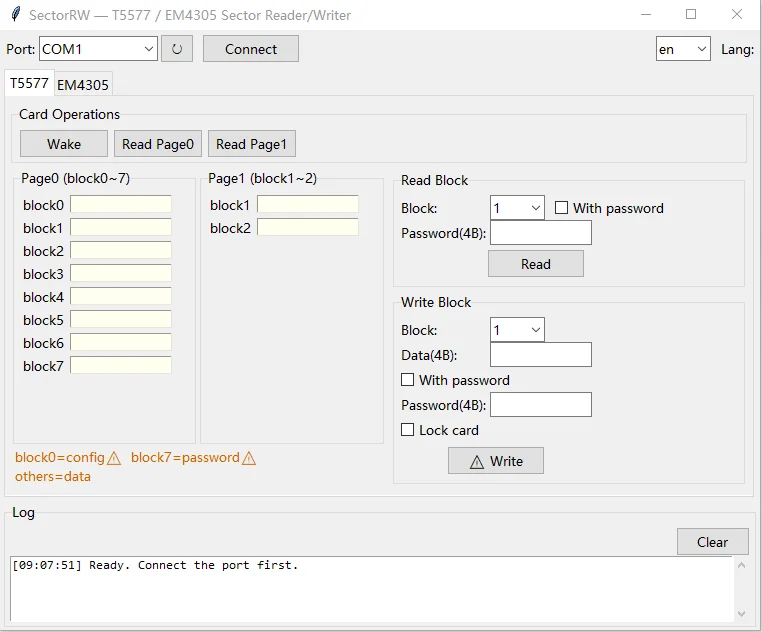
Task: Click the 'others=data' note text
Action: coord(52,476)
